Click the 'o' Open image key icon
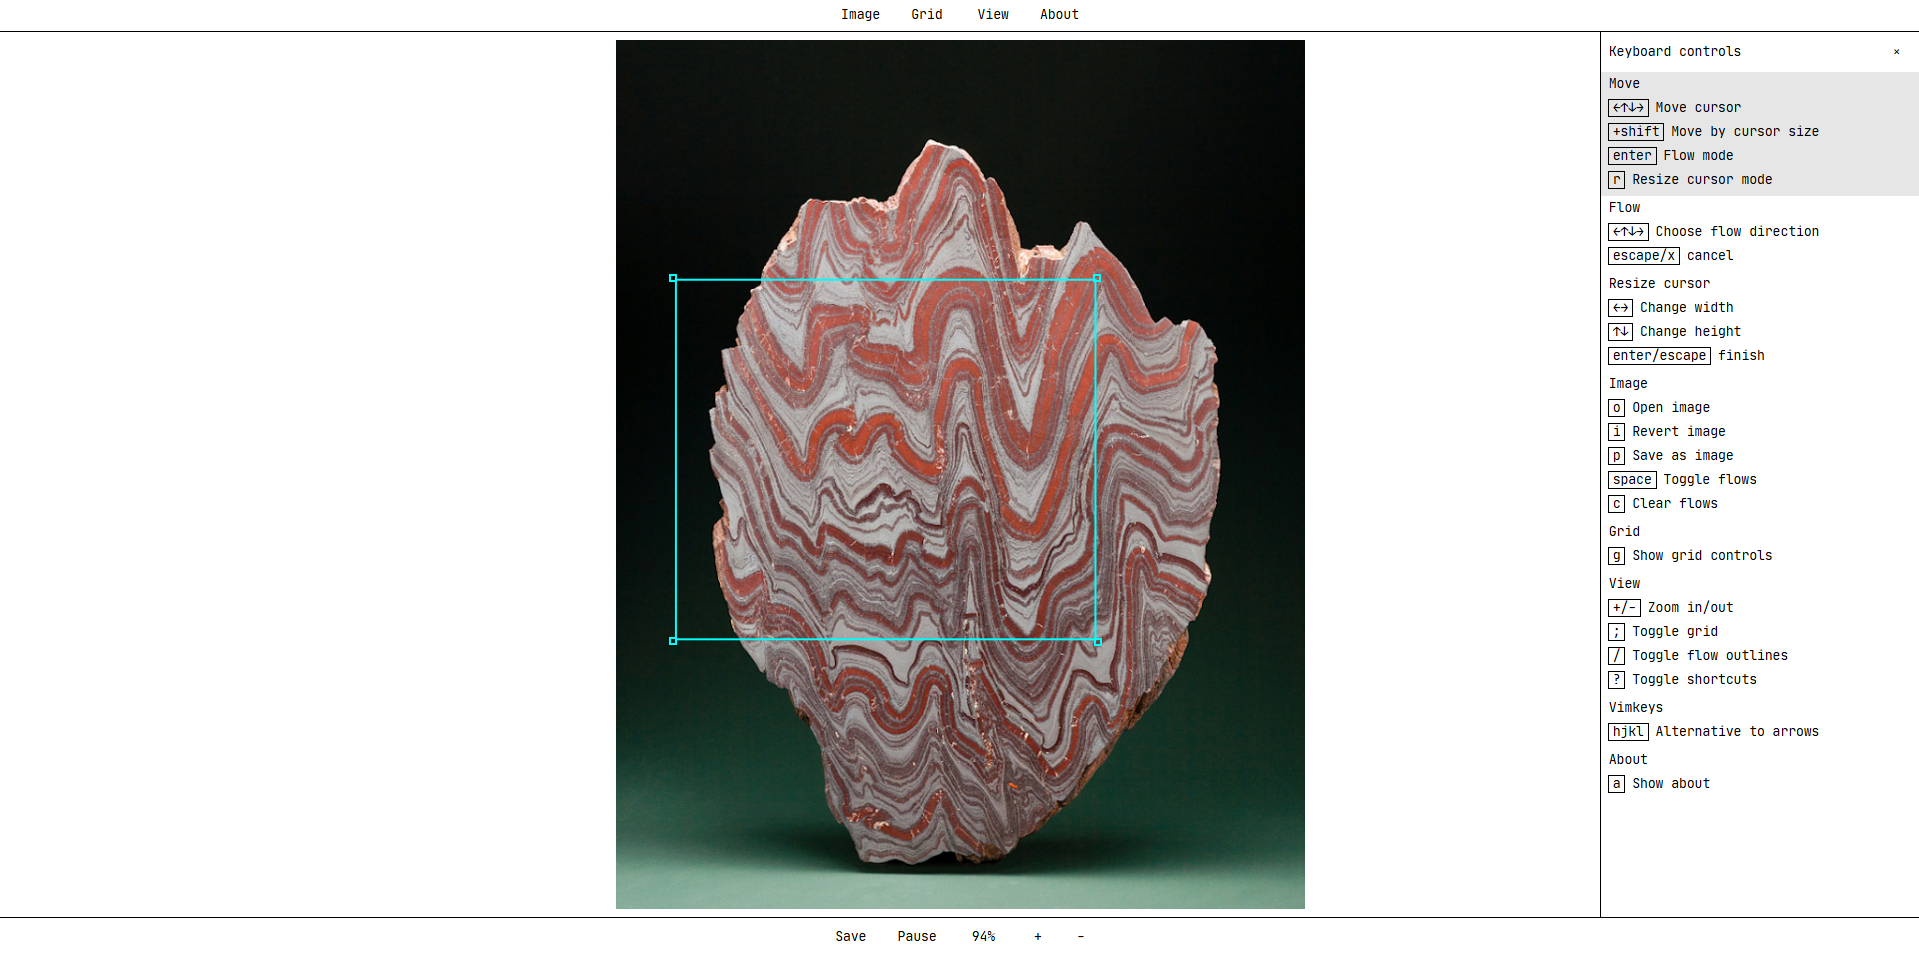Screen dimensions: 1919x956 point(1616,408)
